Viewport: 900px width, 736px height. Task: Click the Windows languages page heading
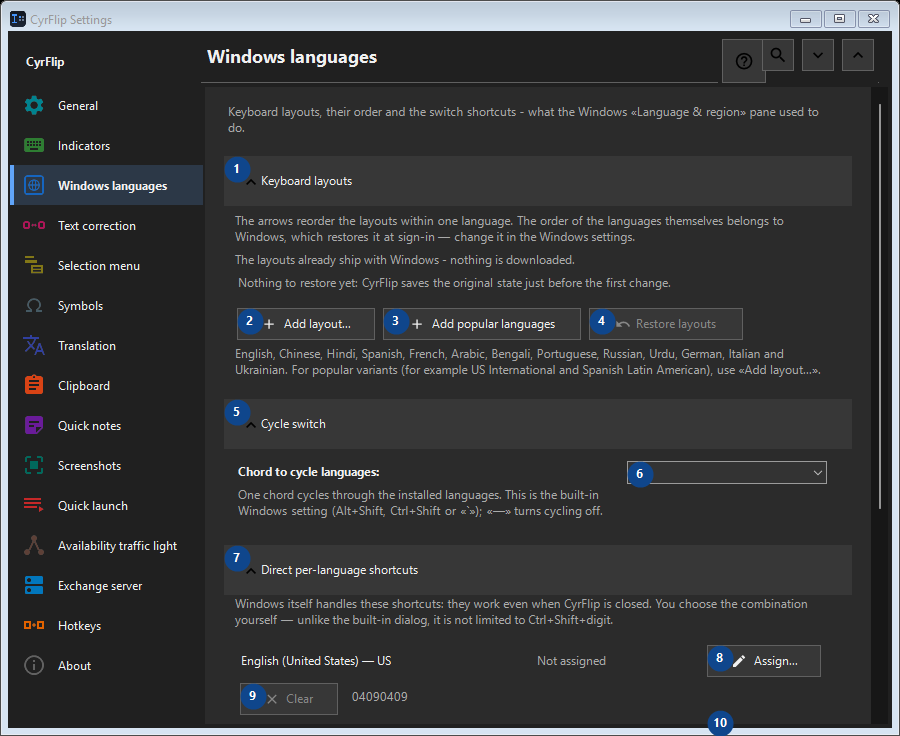292,57
